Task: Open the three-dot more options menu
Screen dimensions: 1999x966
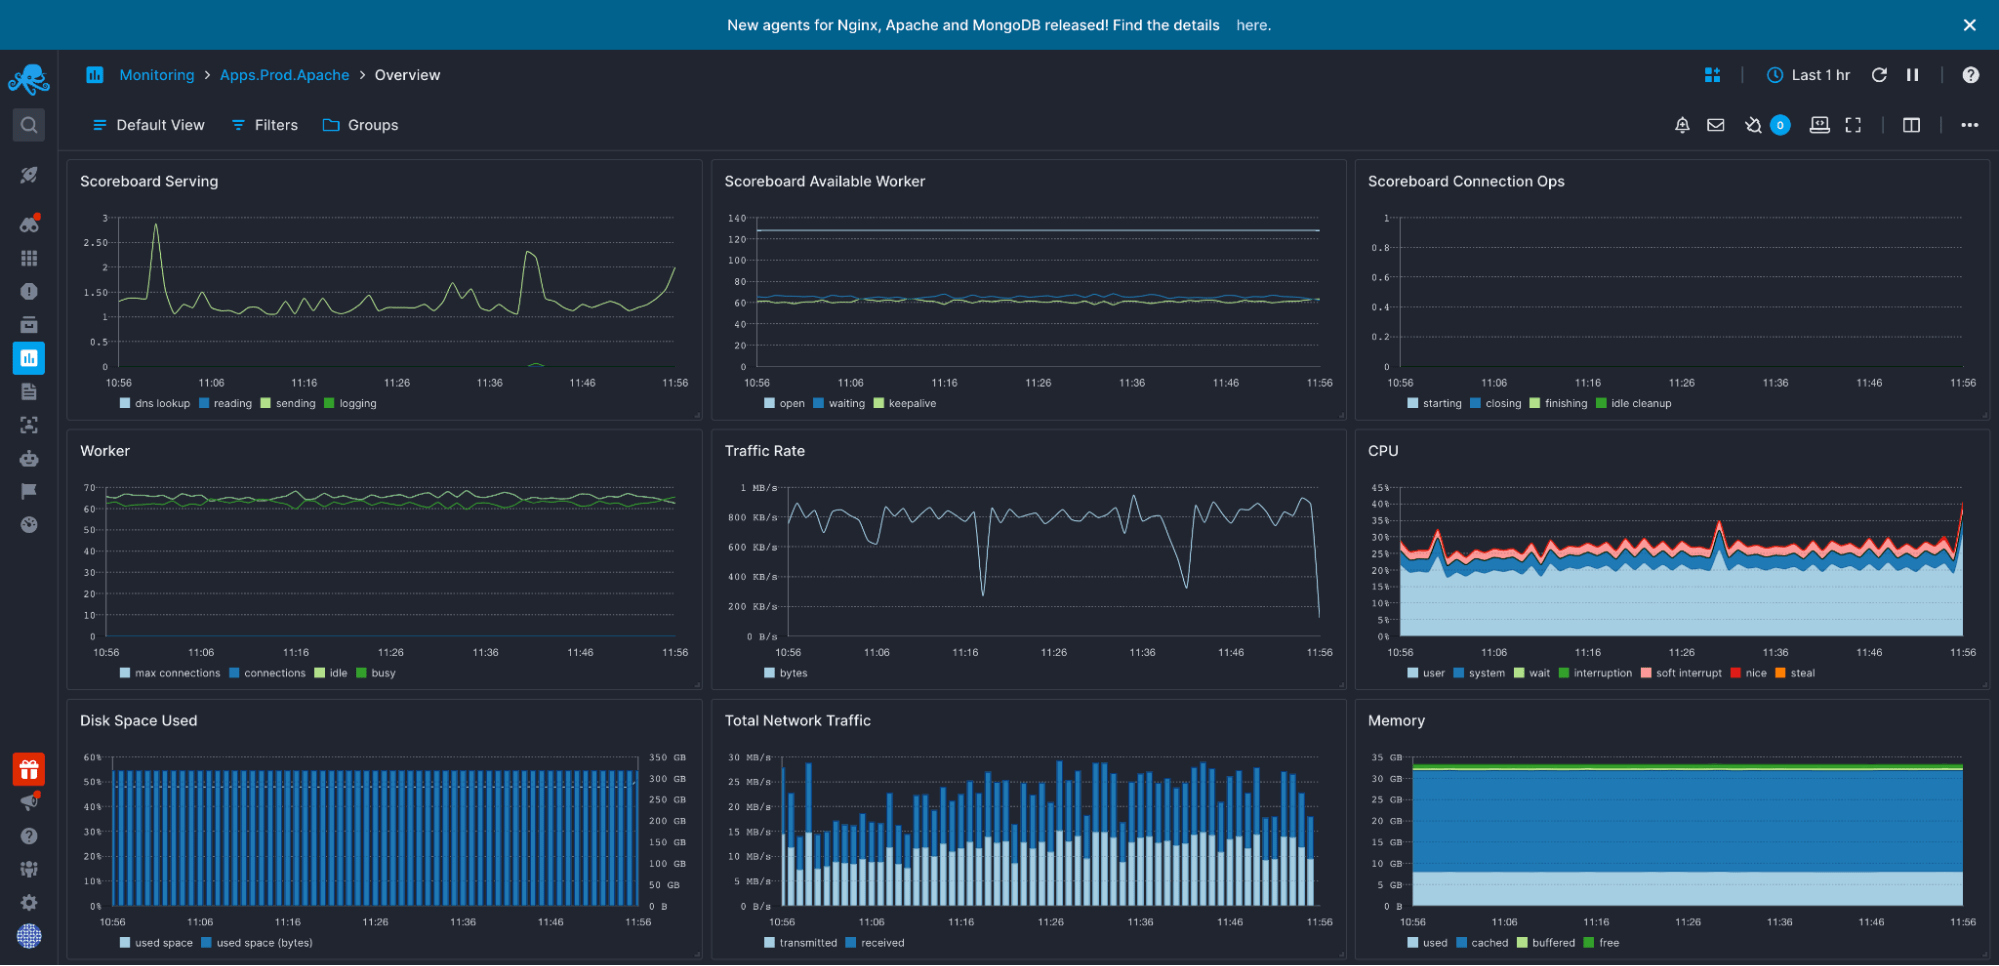Action: coord(1969,125)
